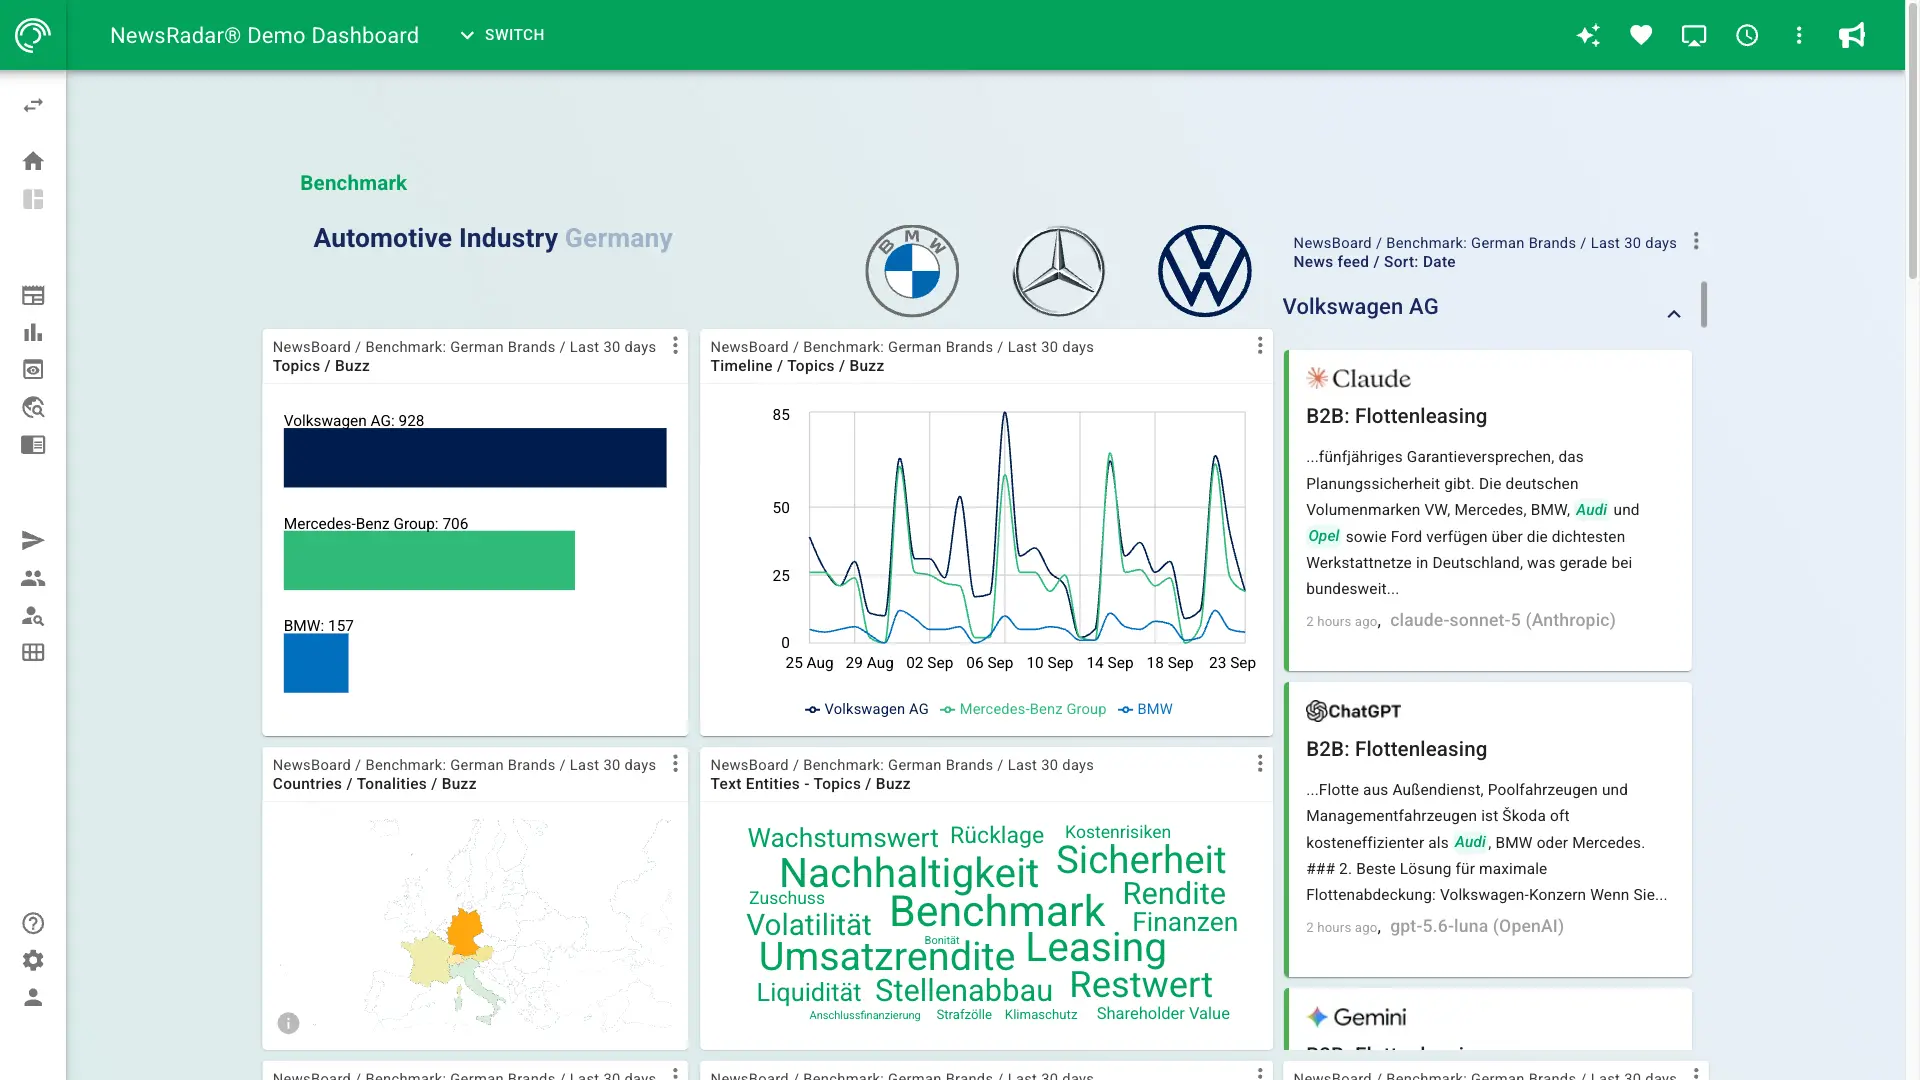Open the person search icon
Viewport: 1920px width, 1080px height.
pos(33,615)
